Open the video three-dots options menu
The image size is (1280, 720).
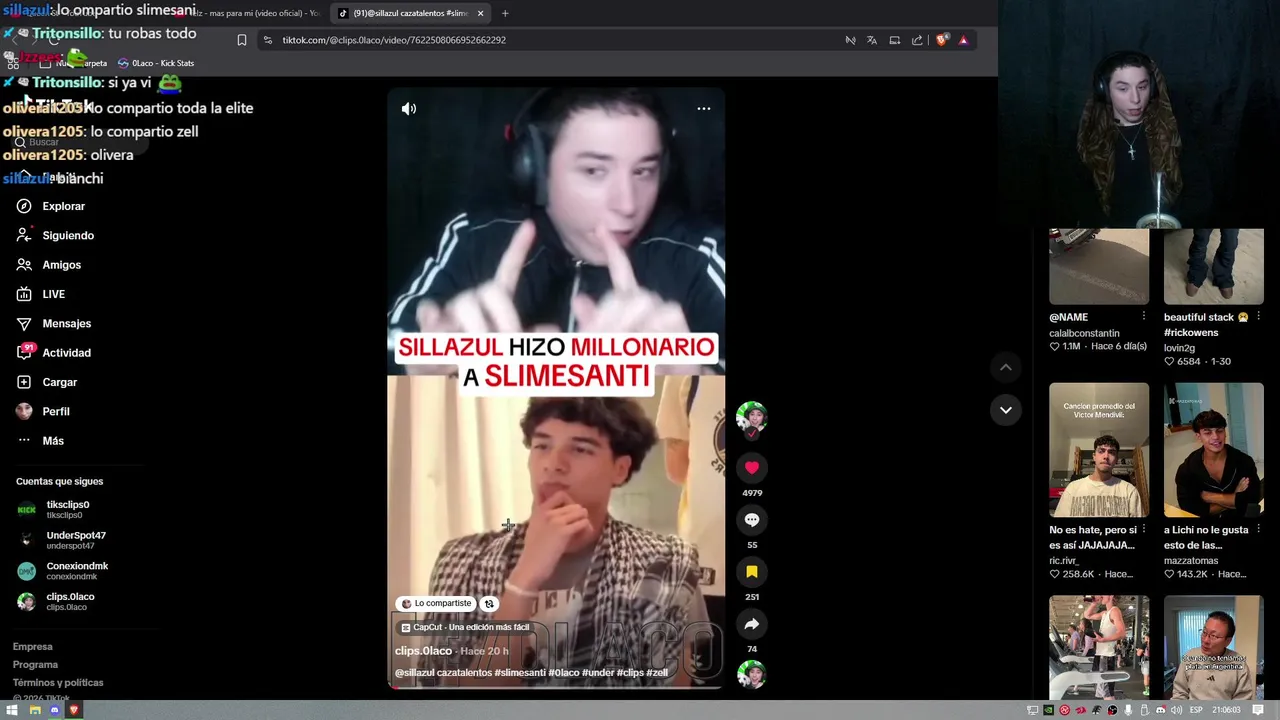tap(704, 109)
